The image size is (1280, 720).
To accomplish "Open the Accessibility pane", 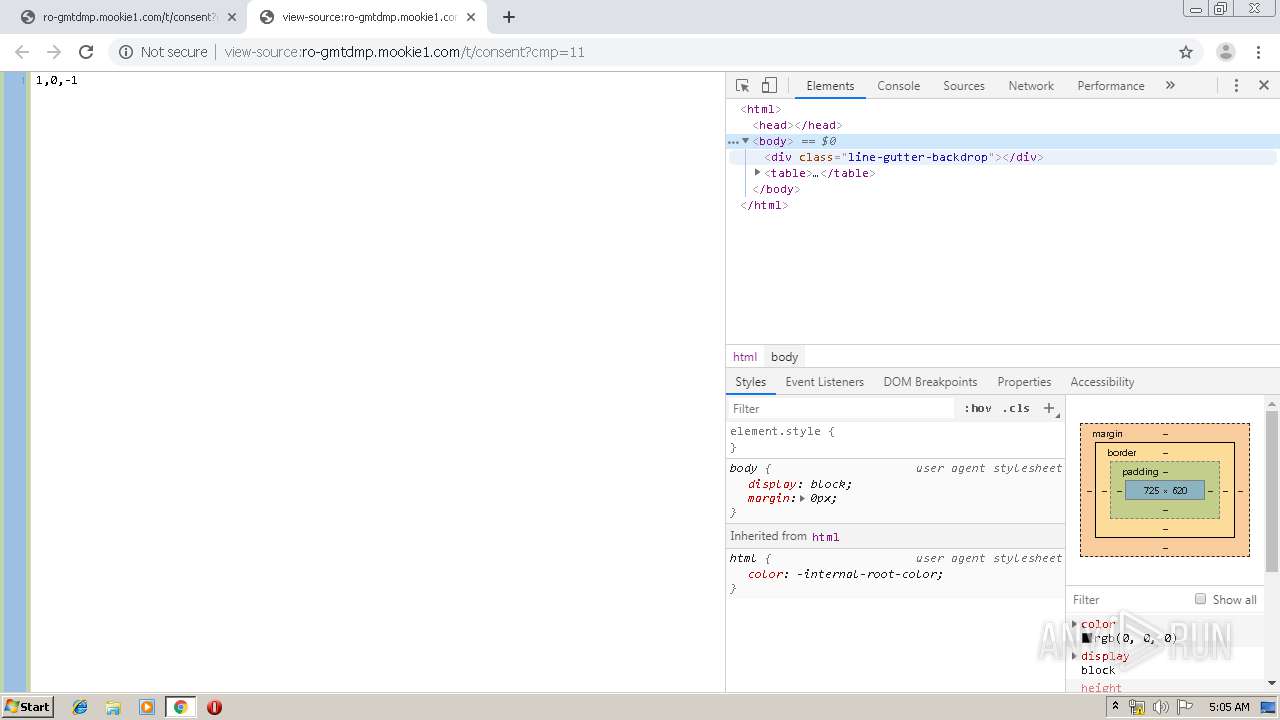I will (1102, 382).
